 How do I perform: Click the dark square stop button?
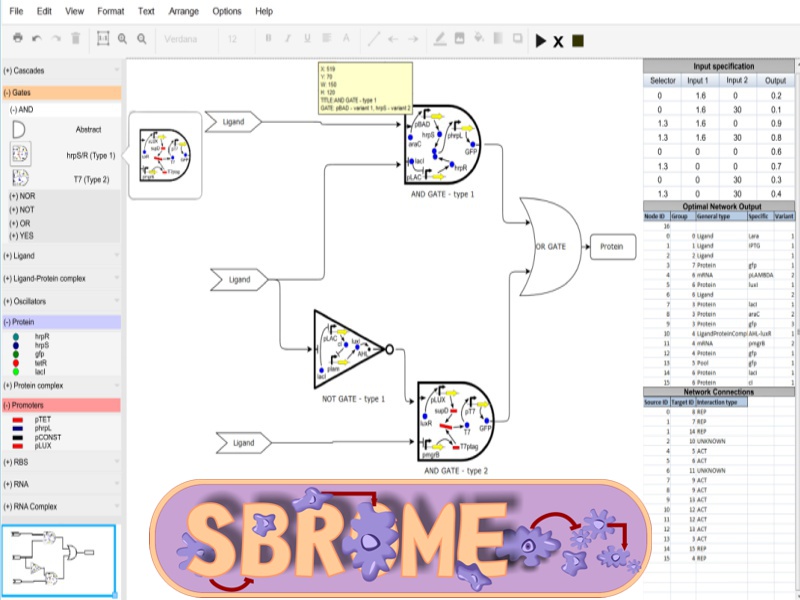(x=578, y=41)
